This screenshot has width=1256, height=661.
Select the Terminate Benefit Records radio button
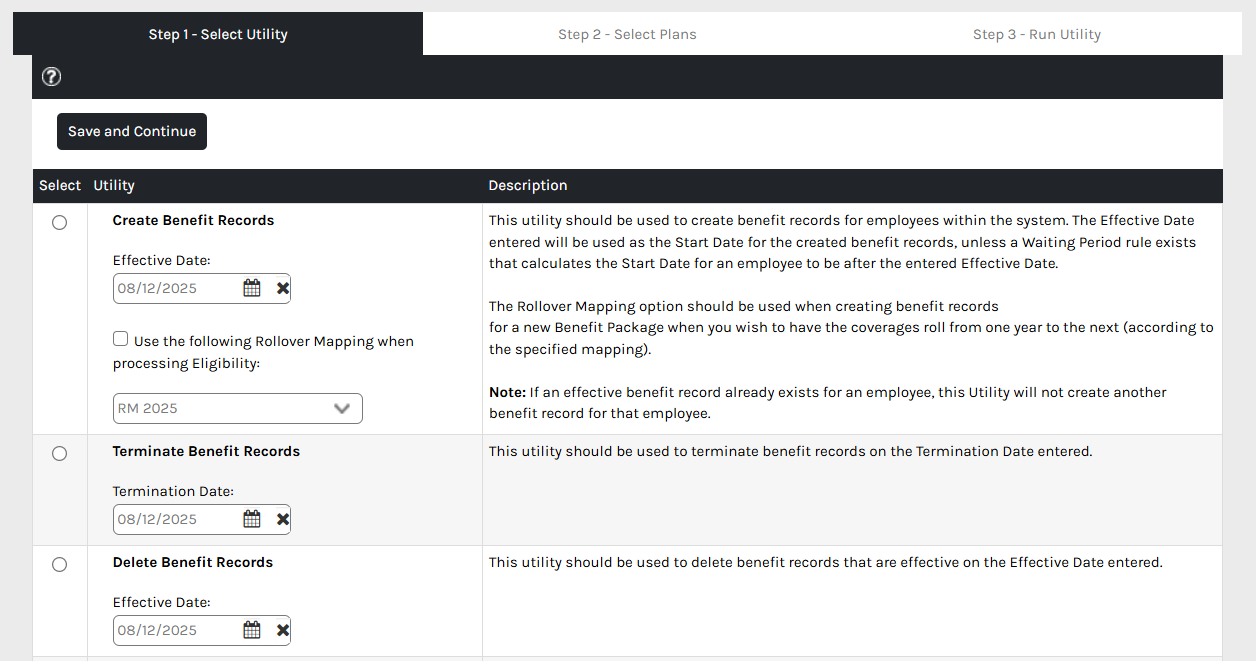(59, 453)
